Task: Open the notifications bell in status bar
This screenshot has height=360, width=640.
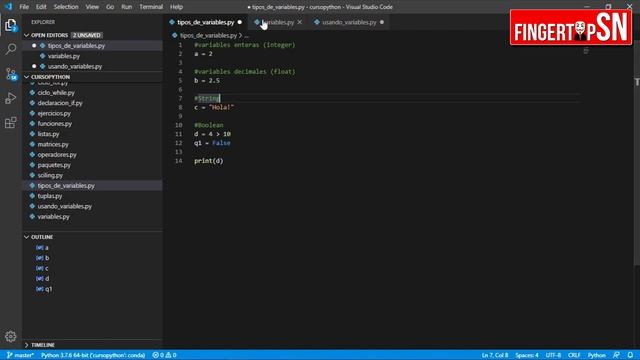Action: point(630,355)
